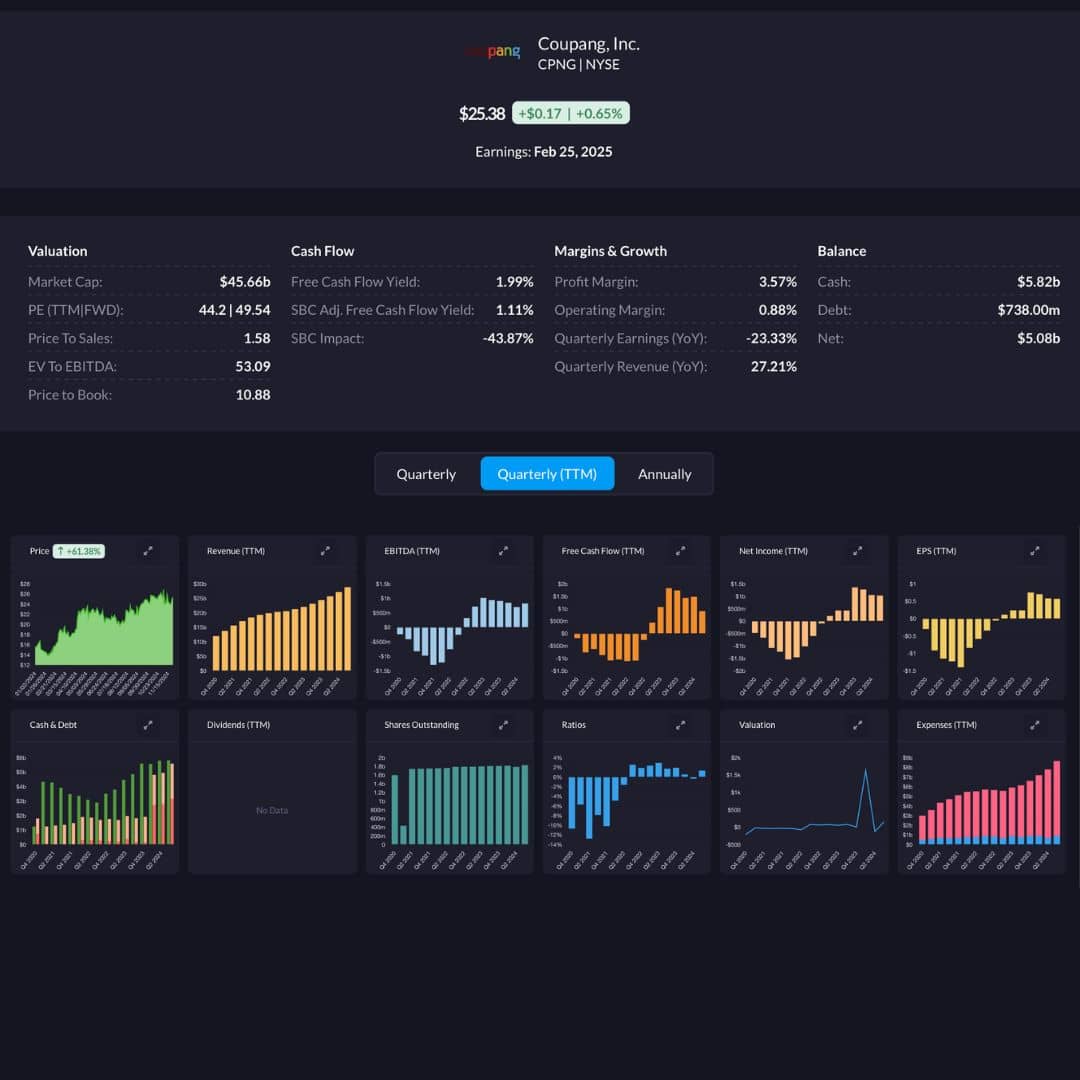This screenshot has width=1080, height=1080.
Task: Click the Debt: label in Balance
Action: click(x=834, y=310)
